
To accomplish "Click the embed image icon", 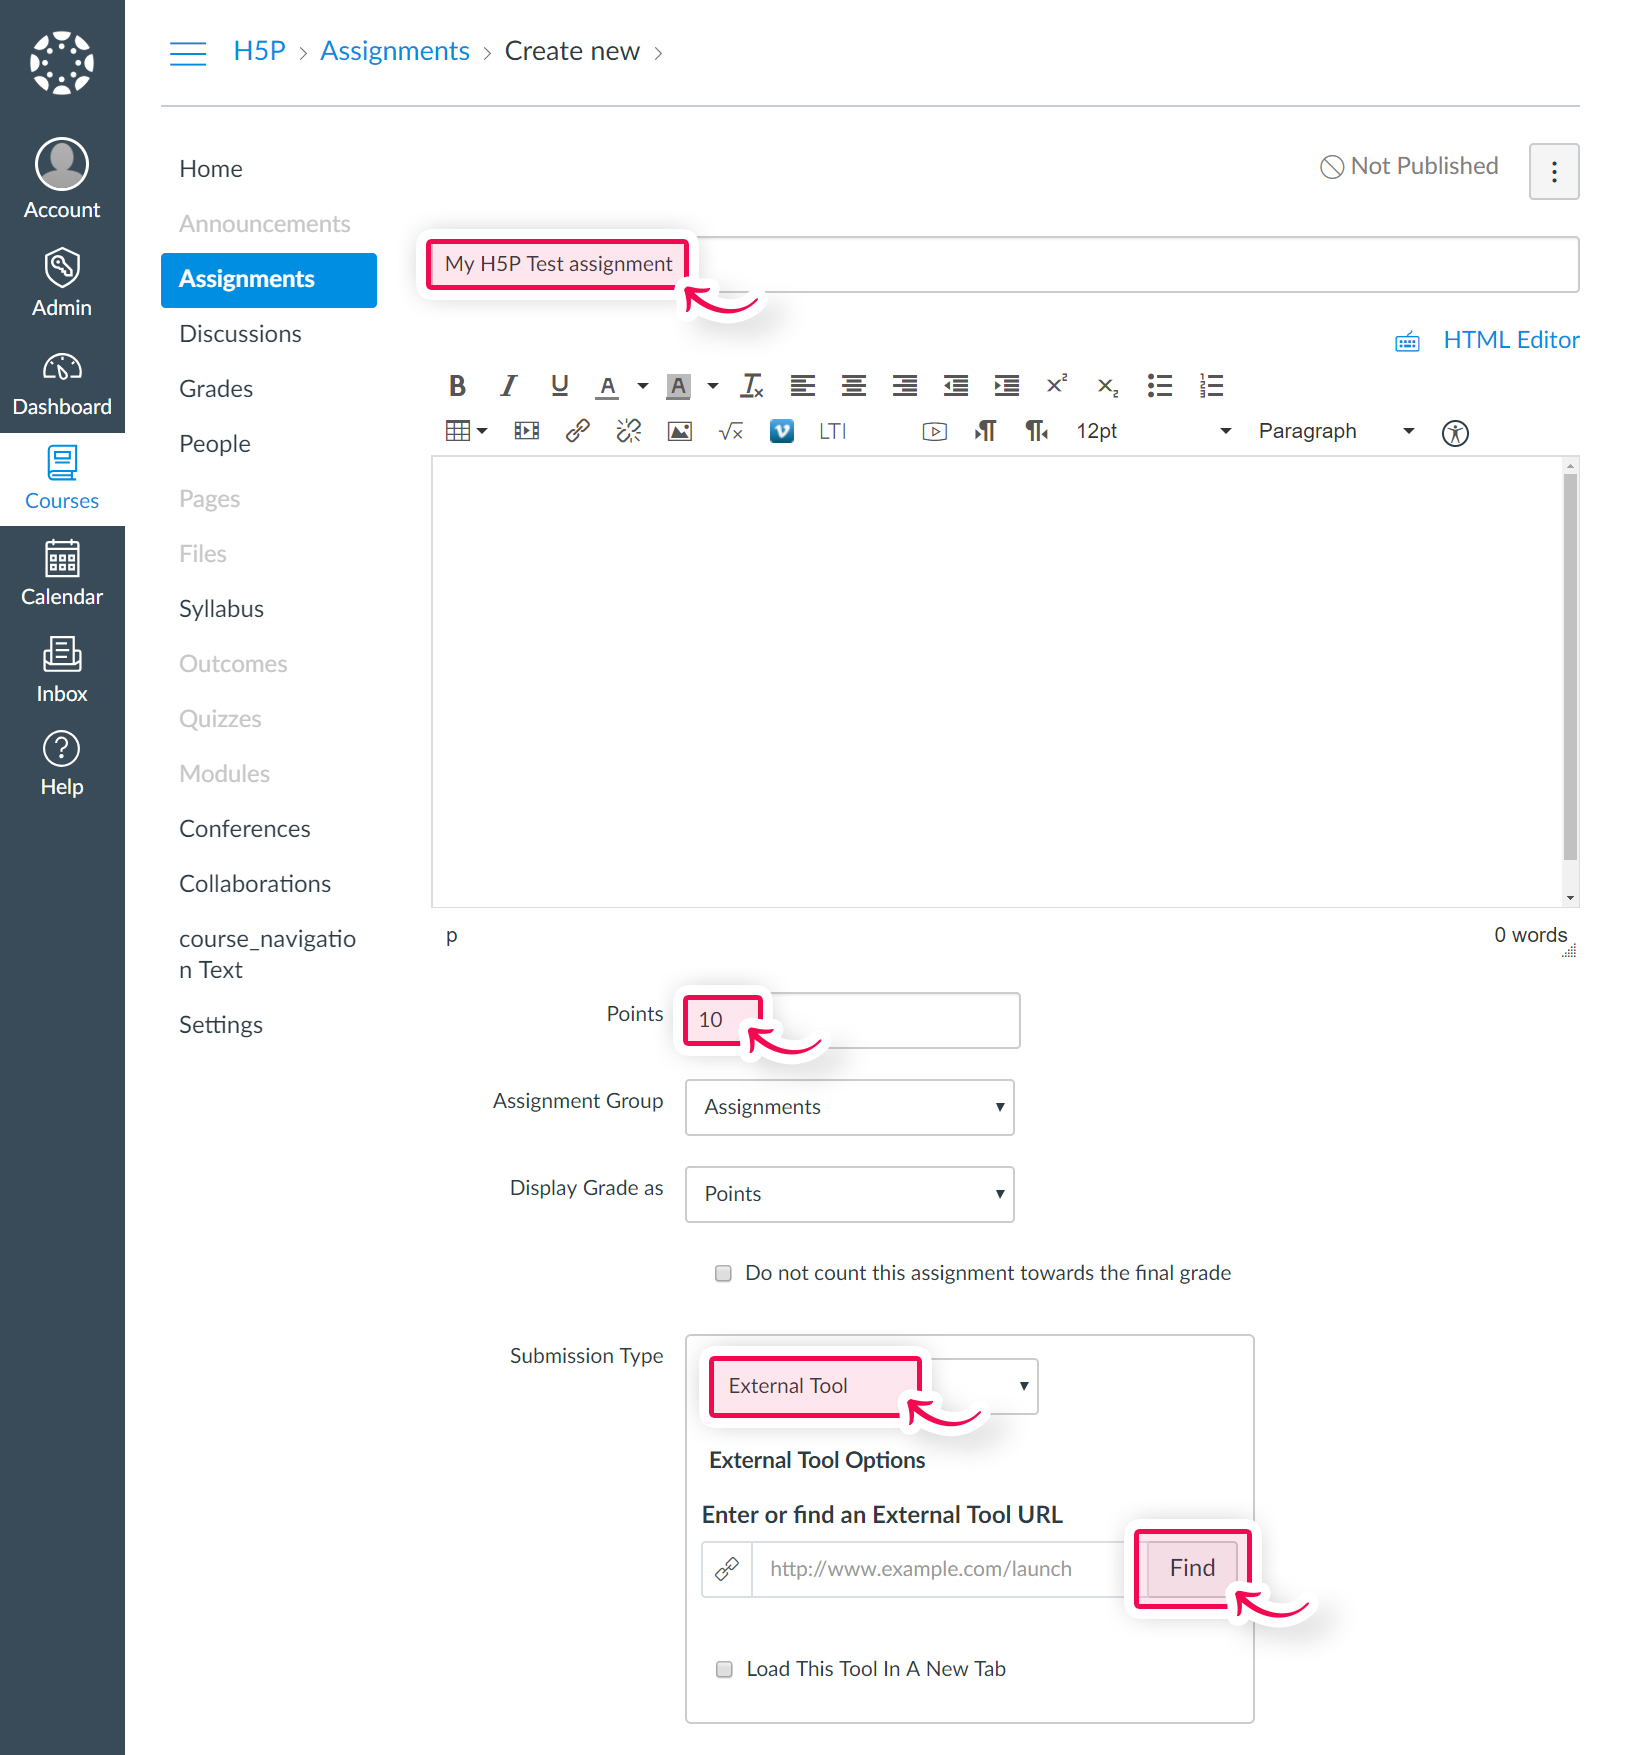I will click(x=680, y=432).
